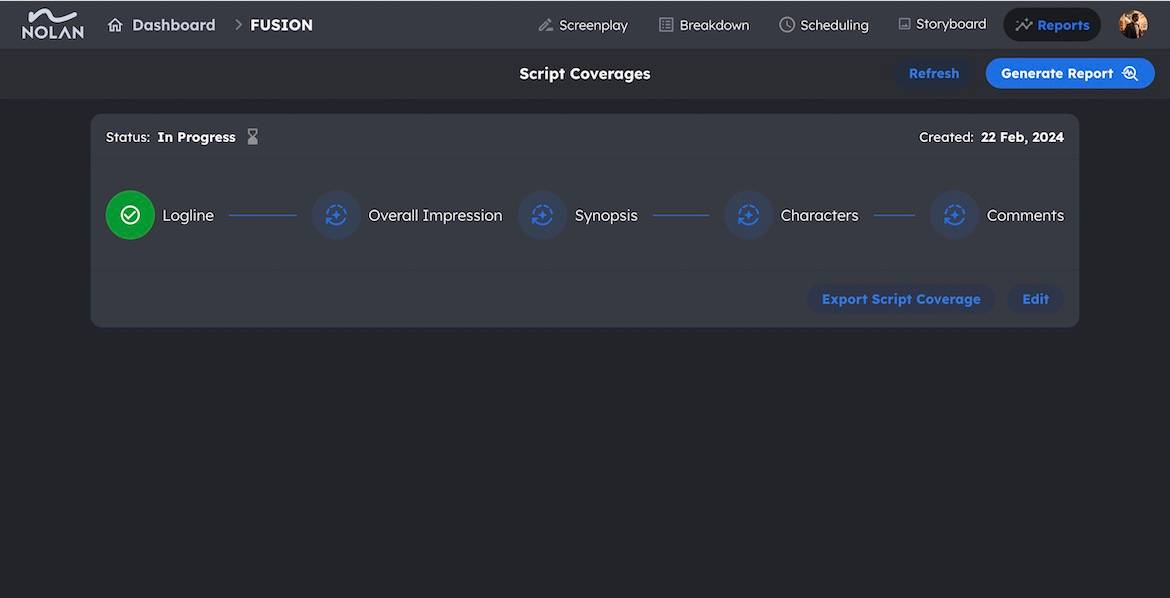1170x598 pixels.
Task: Click the green Logline checkmark icon
Action: (130, 215)
